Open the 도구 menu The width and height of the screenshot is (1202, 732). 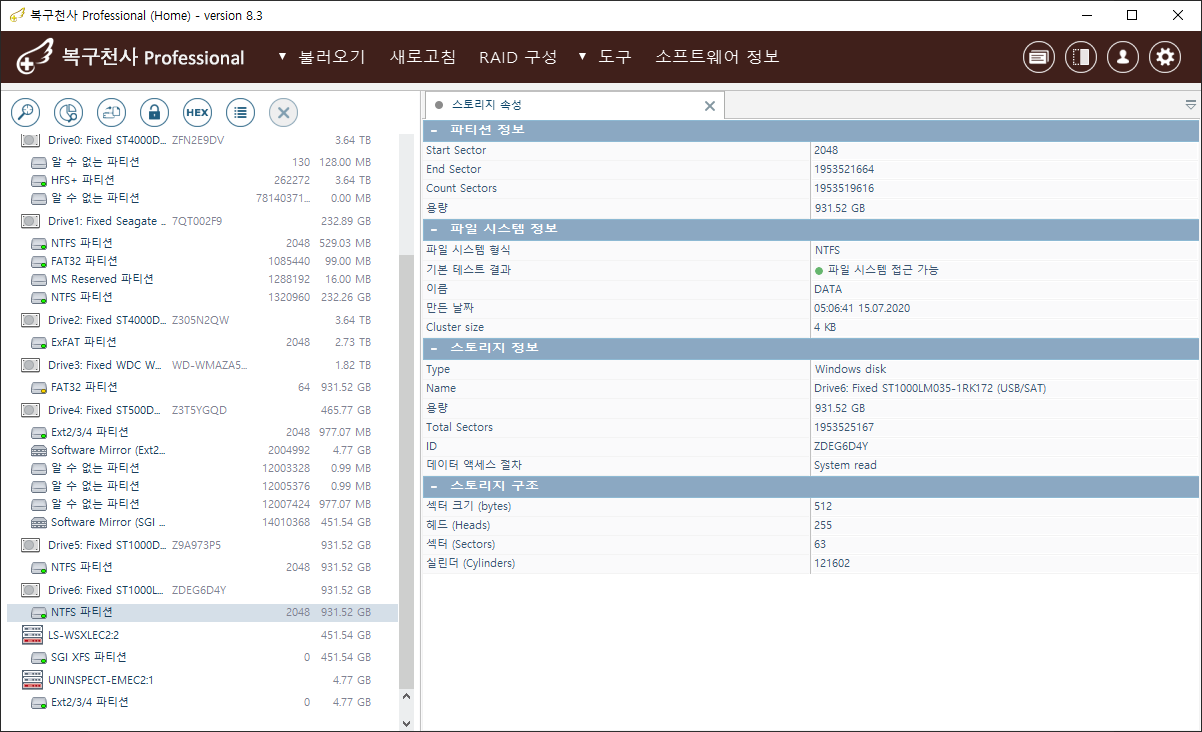coord(605,57)
